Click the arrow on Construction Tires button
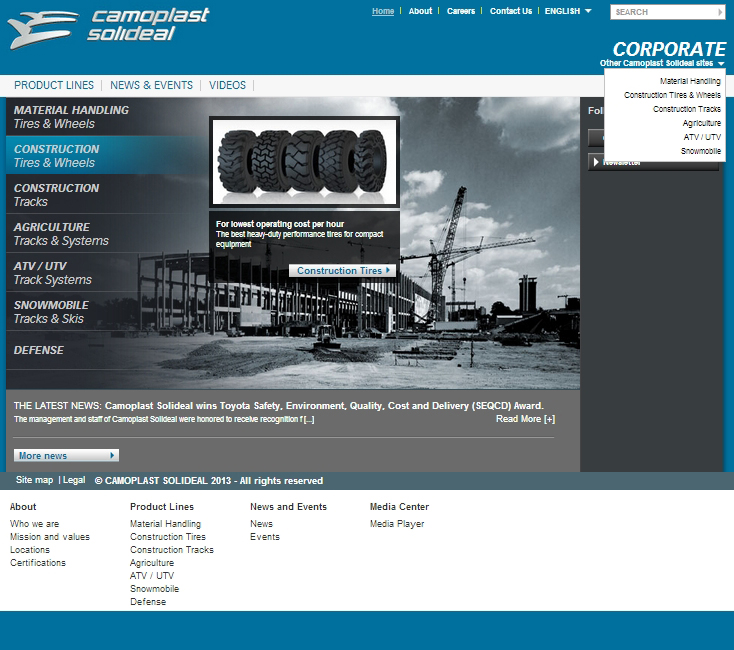The height and width of the screenshot is (650, 734). pyautogui.click(x=388, y=270)
